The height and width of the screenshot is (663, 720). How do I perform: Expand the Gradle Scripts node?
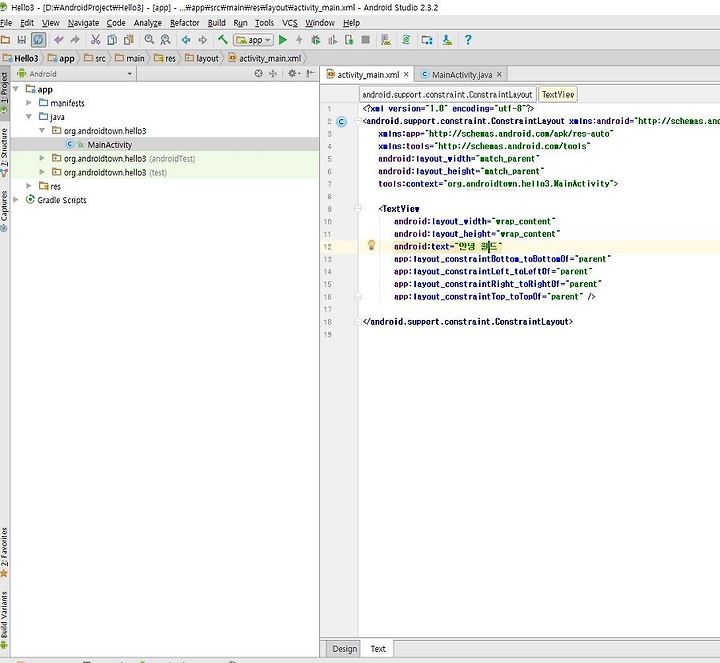[x=16, y=200]
